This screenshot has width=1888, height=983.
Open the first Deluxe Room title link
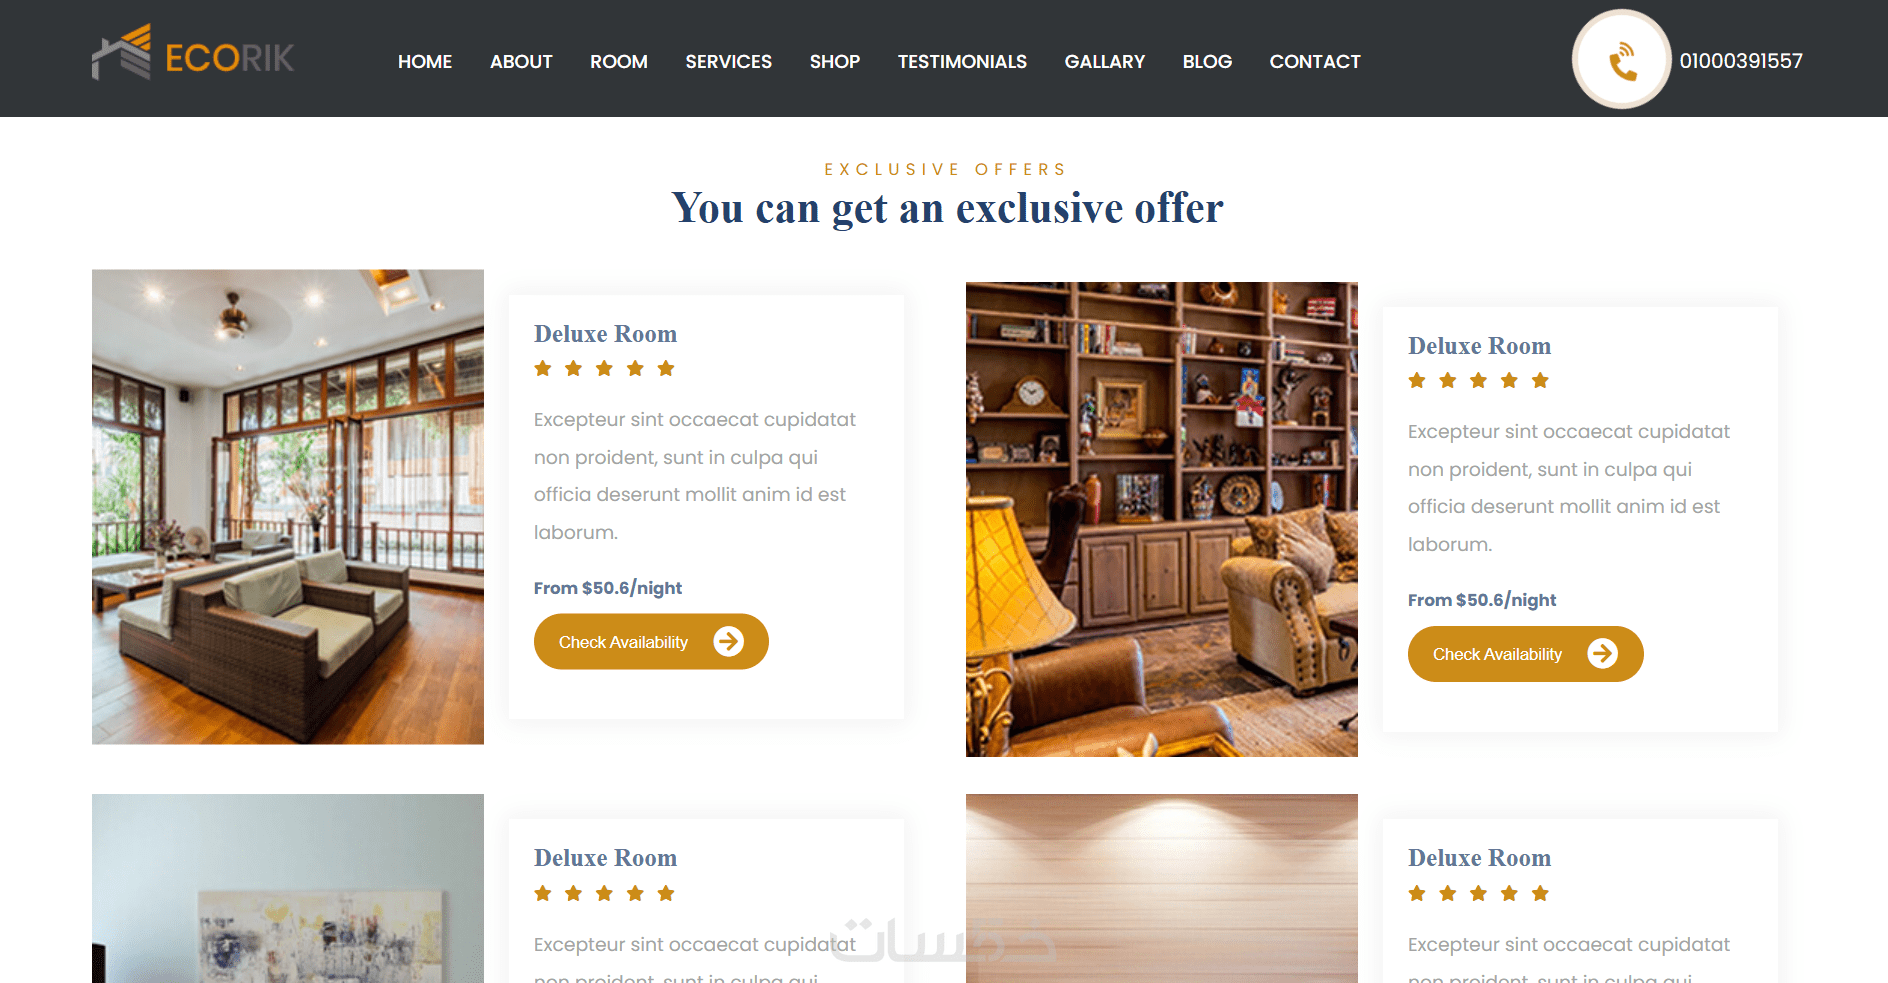tap(605, 334)
